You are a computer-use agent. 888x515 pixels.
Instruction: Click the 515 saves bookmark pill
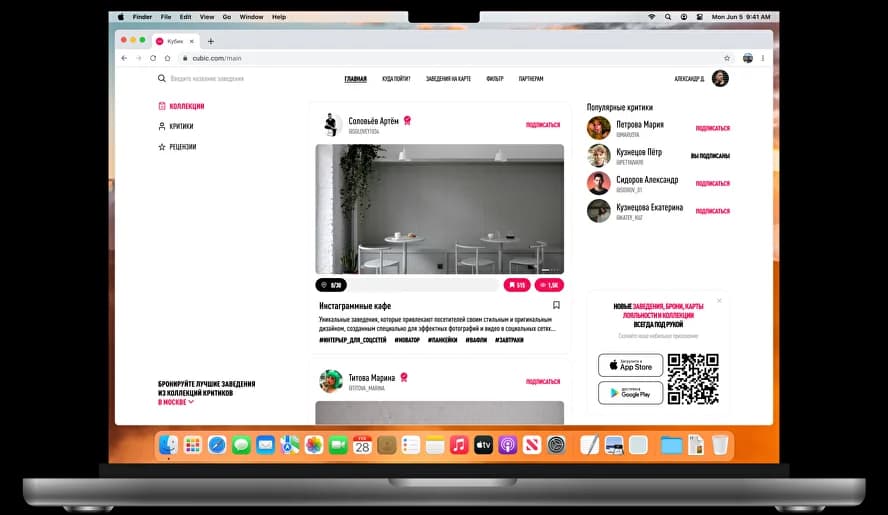point(516,285)
